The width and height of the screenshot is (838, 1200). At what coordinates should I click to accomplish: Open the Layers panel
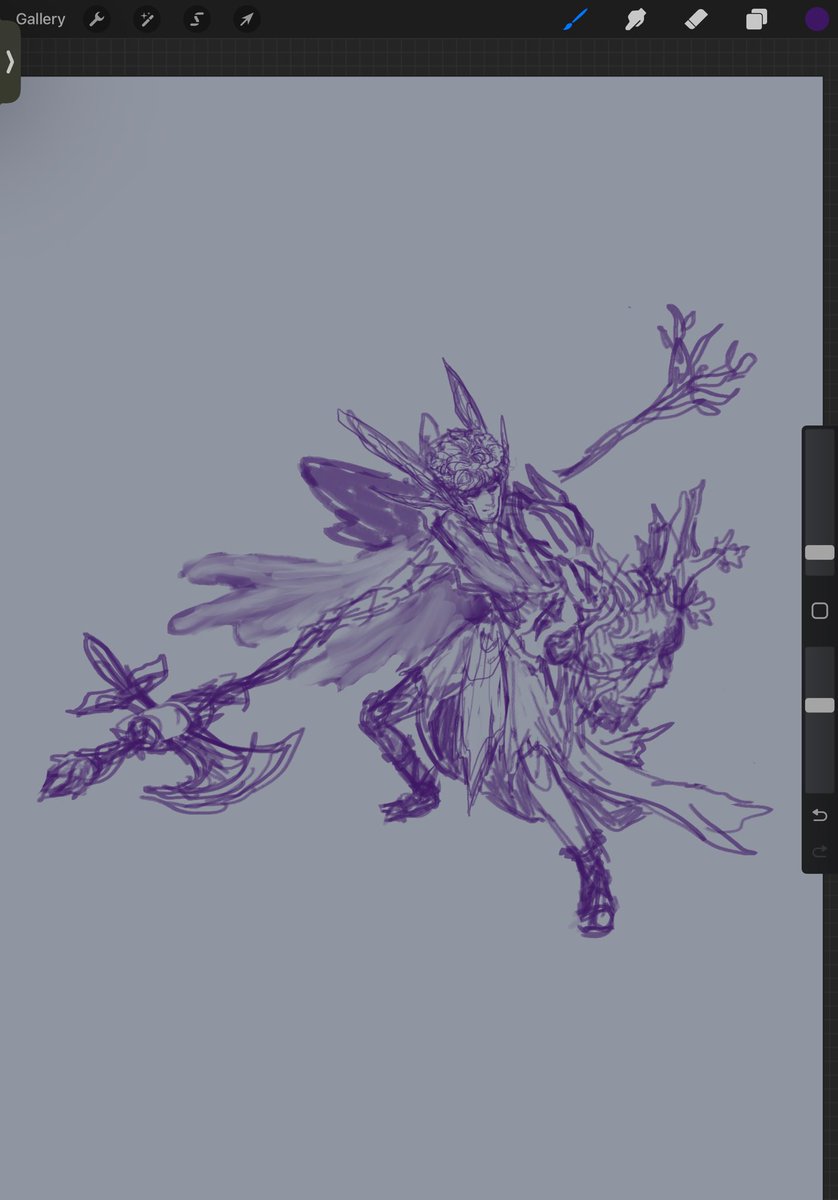point(756,19)
